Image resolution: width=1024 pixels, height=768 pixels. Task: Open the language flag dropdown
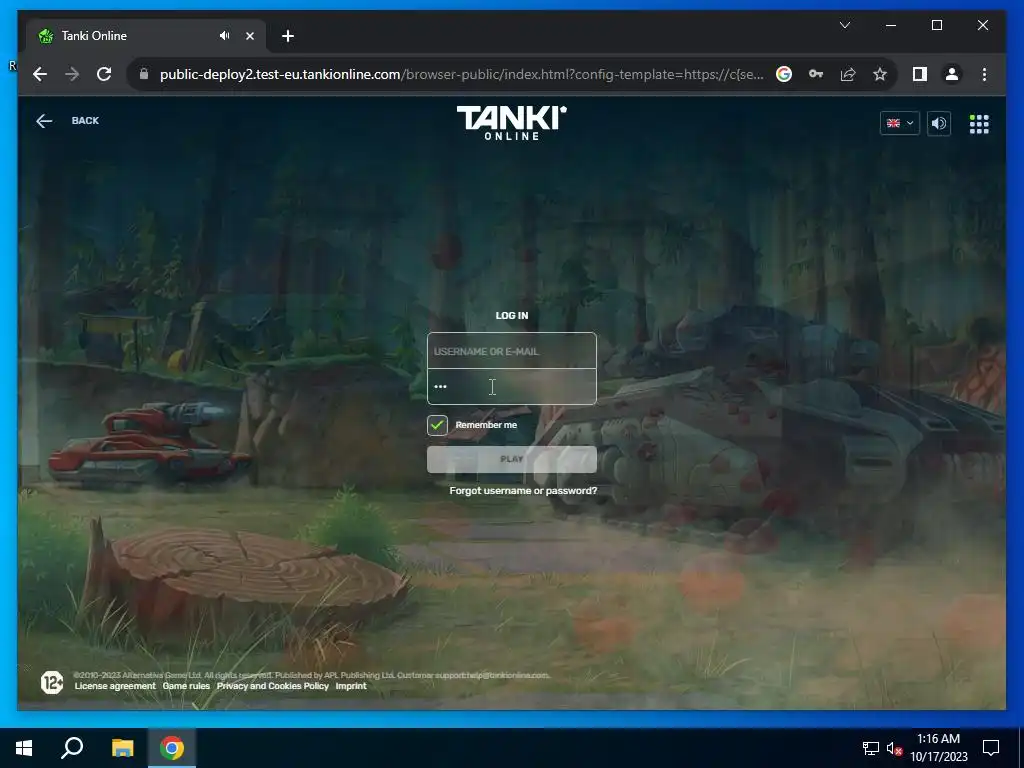click(899, 123)
